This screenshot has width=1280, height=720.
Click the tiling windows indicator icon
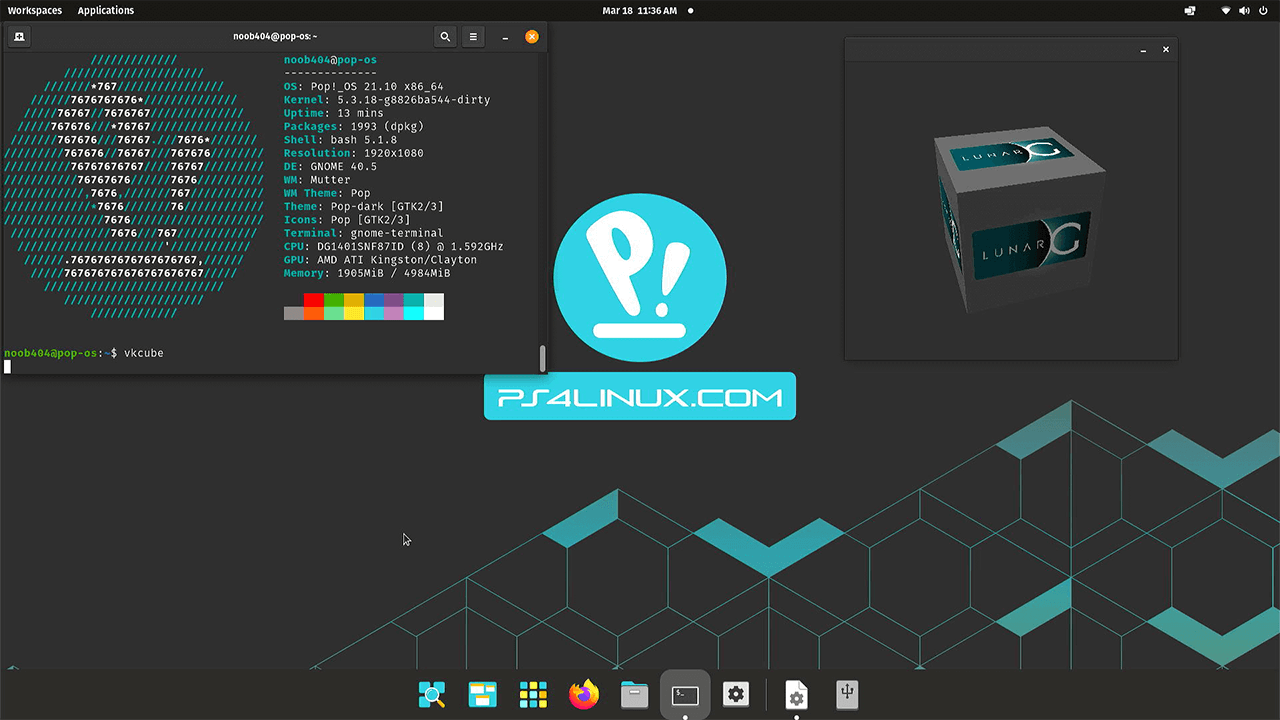click(x=1189, y=11)
